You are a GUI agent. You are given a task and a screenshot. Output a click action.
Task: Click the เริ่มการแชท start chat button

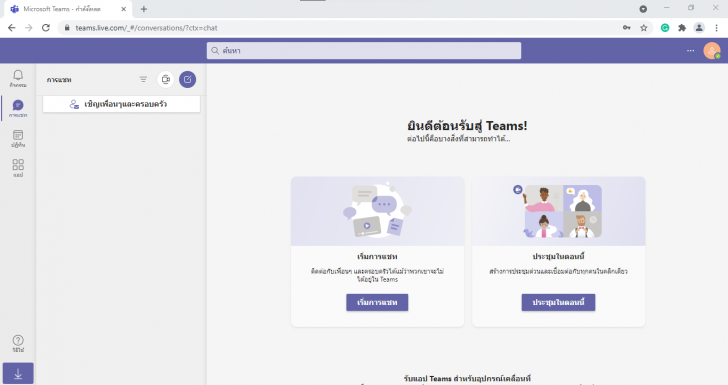point(377,302)
